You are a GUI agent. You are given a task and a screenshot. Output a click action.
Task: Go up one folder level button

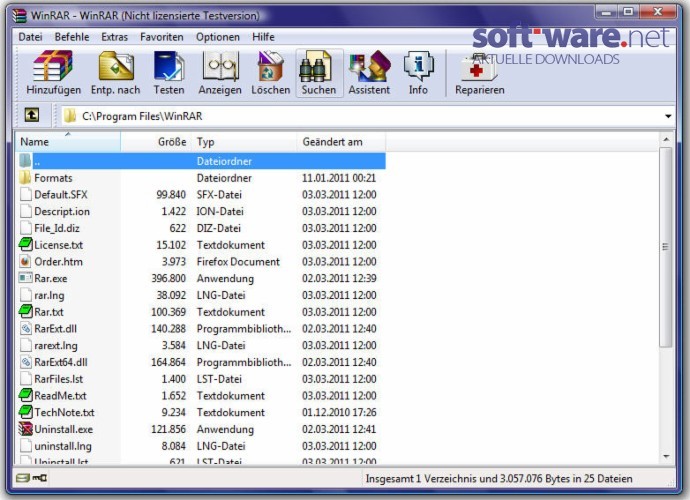[x=31, y=115]
